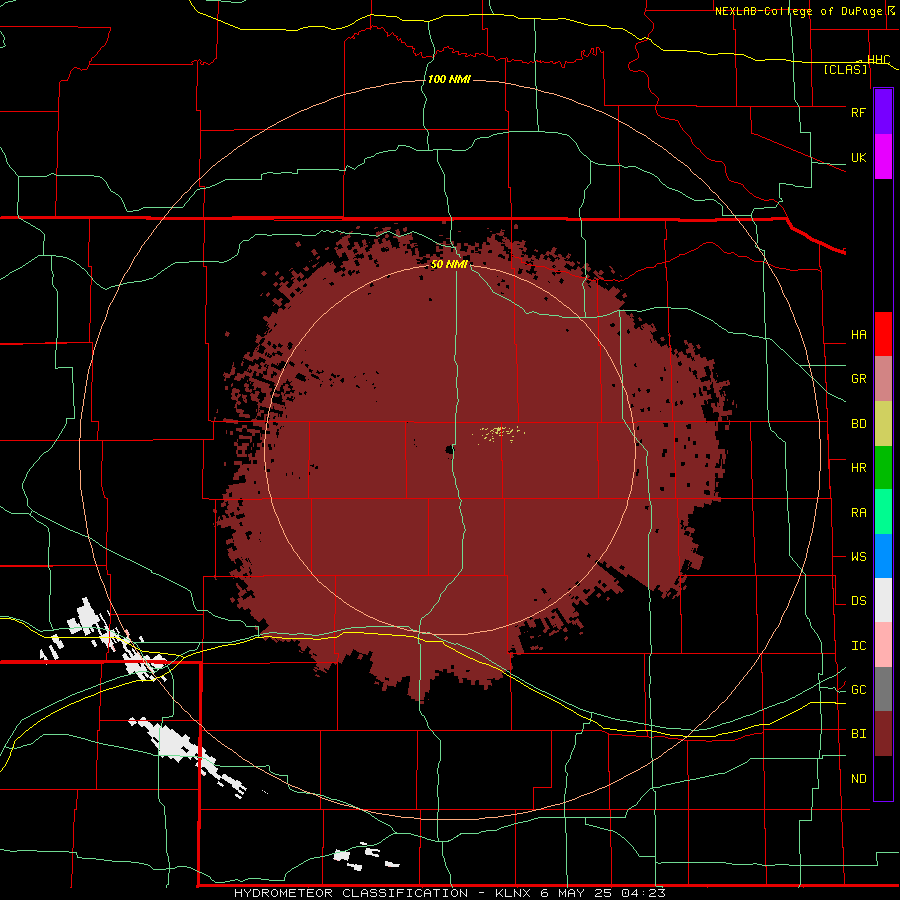This screenshot has height=900, width=900.
Task: Select the BD legend label
Action: point(859,424)
